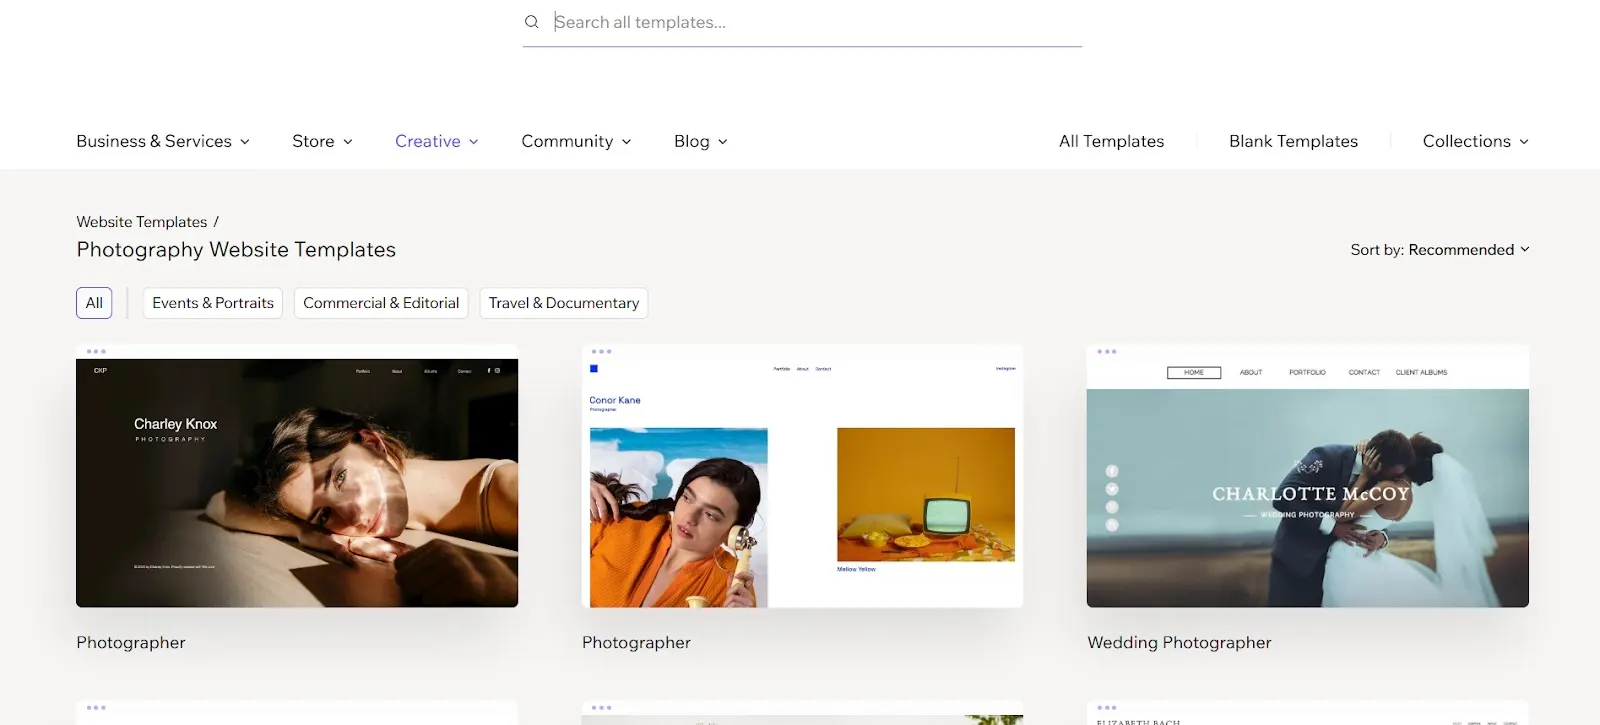Filter by Travel & Documentary

click(x=564, y=303)
